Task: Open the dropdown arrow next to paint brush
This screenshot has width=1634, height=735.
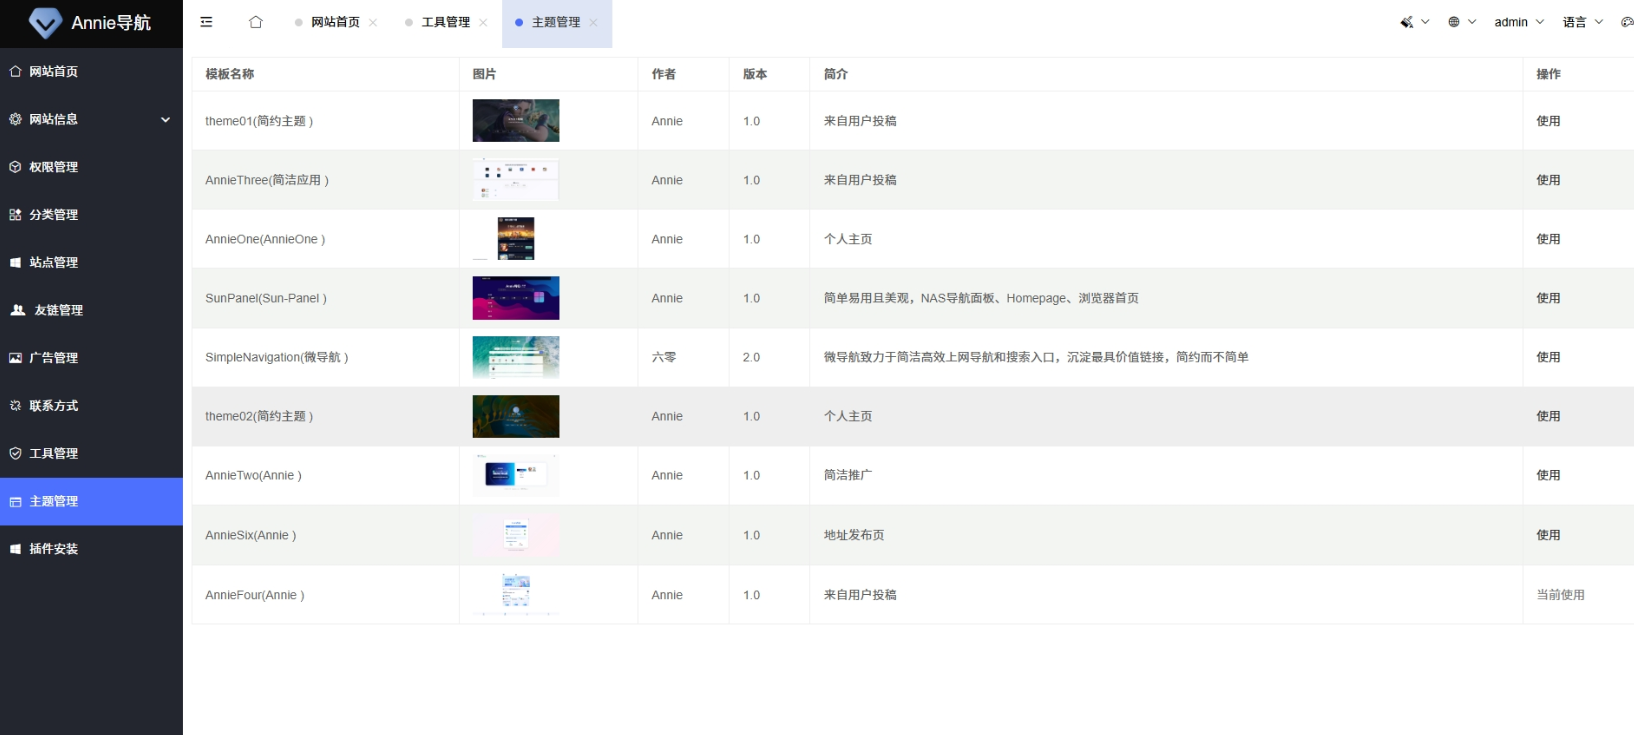Action: [x=1425, y=22]
